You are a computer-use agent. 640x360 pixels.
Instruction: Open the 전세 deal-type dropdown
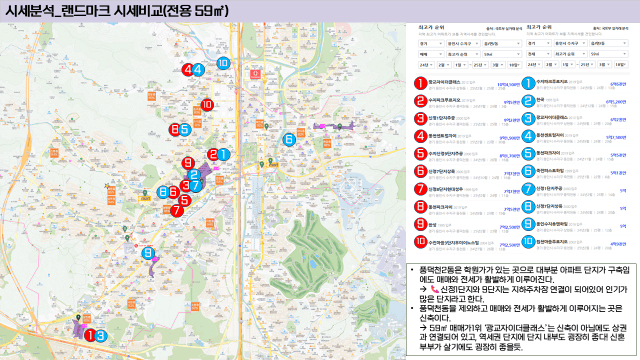(x=539, y=54)
